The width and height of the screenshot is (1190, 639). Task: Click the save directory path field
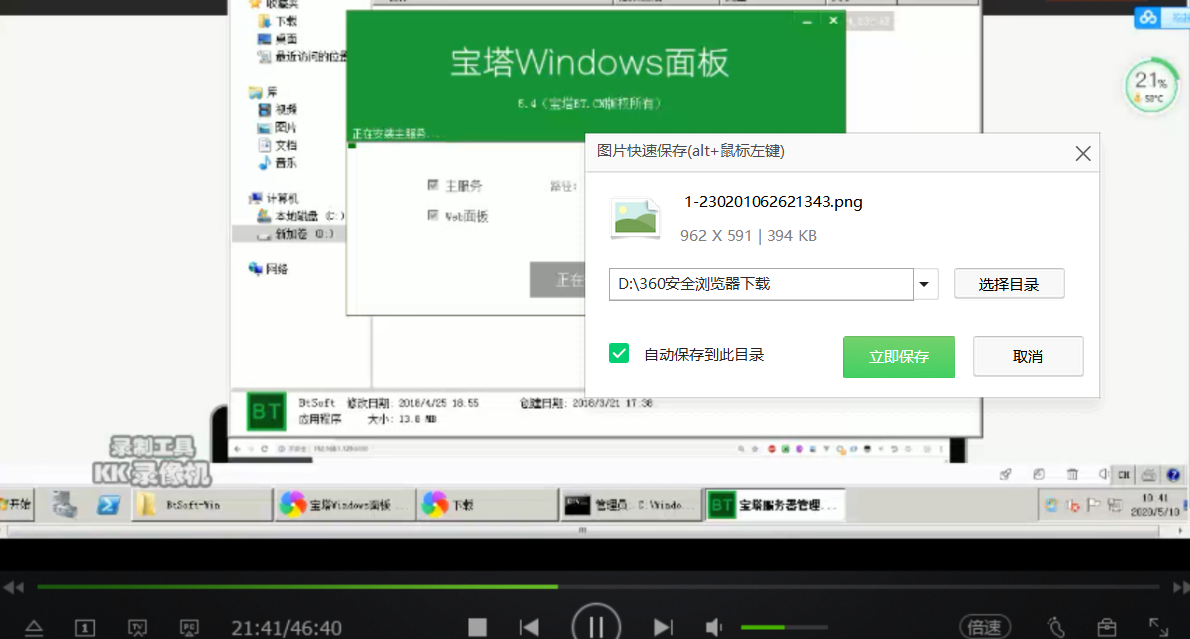tap(760, 284)
